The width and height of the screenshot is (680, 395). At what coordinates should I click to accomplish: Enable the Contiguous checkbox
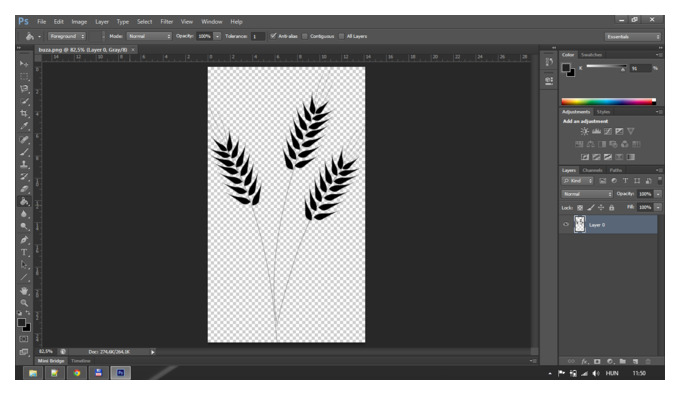tap(305, 36)
